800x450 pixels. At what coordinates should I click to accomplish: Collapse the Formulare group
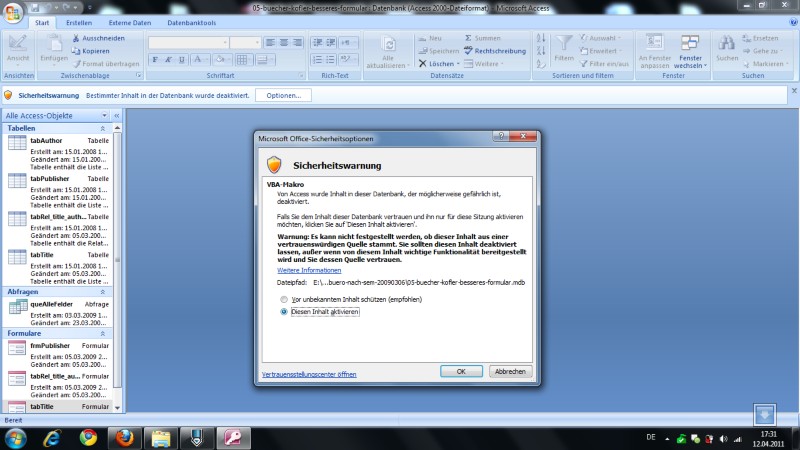[103, 333]
